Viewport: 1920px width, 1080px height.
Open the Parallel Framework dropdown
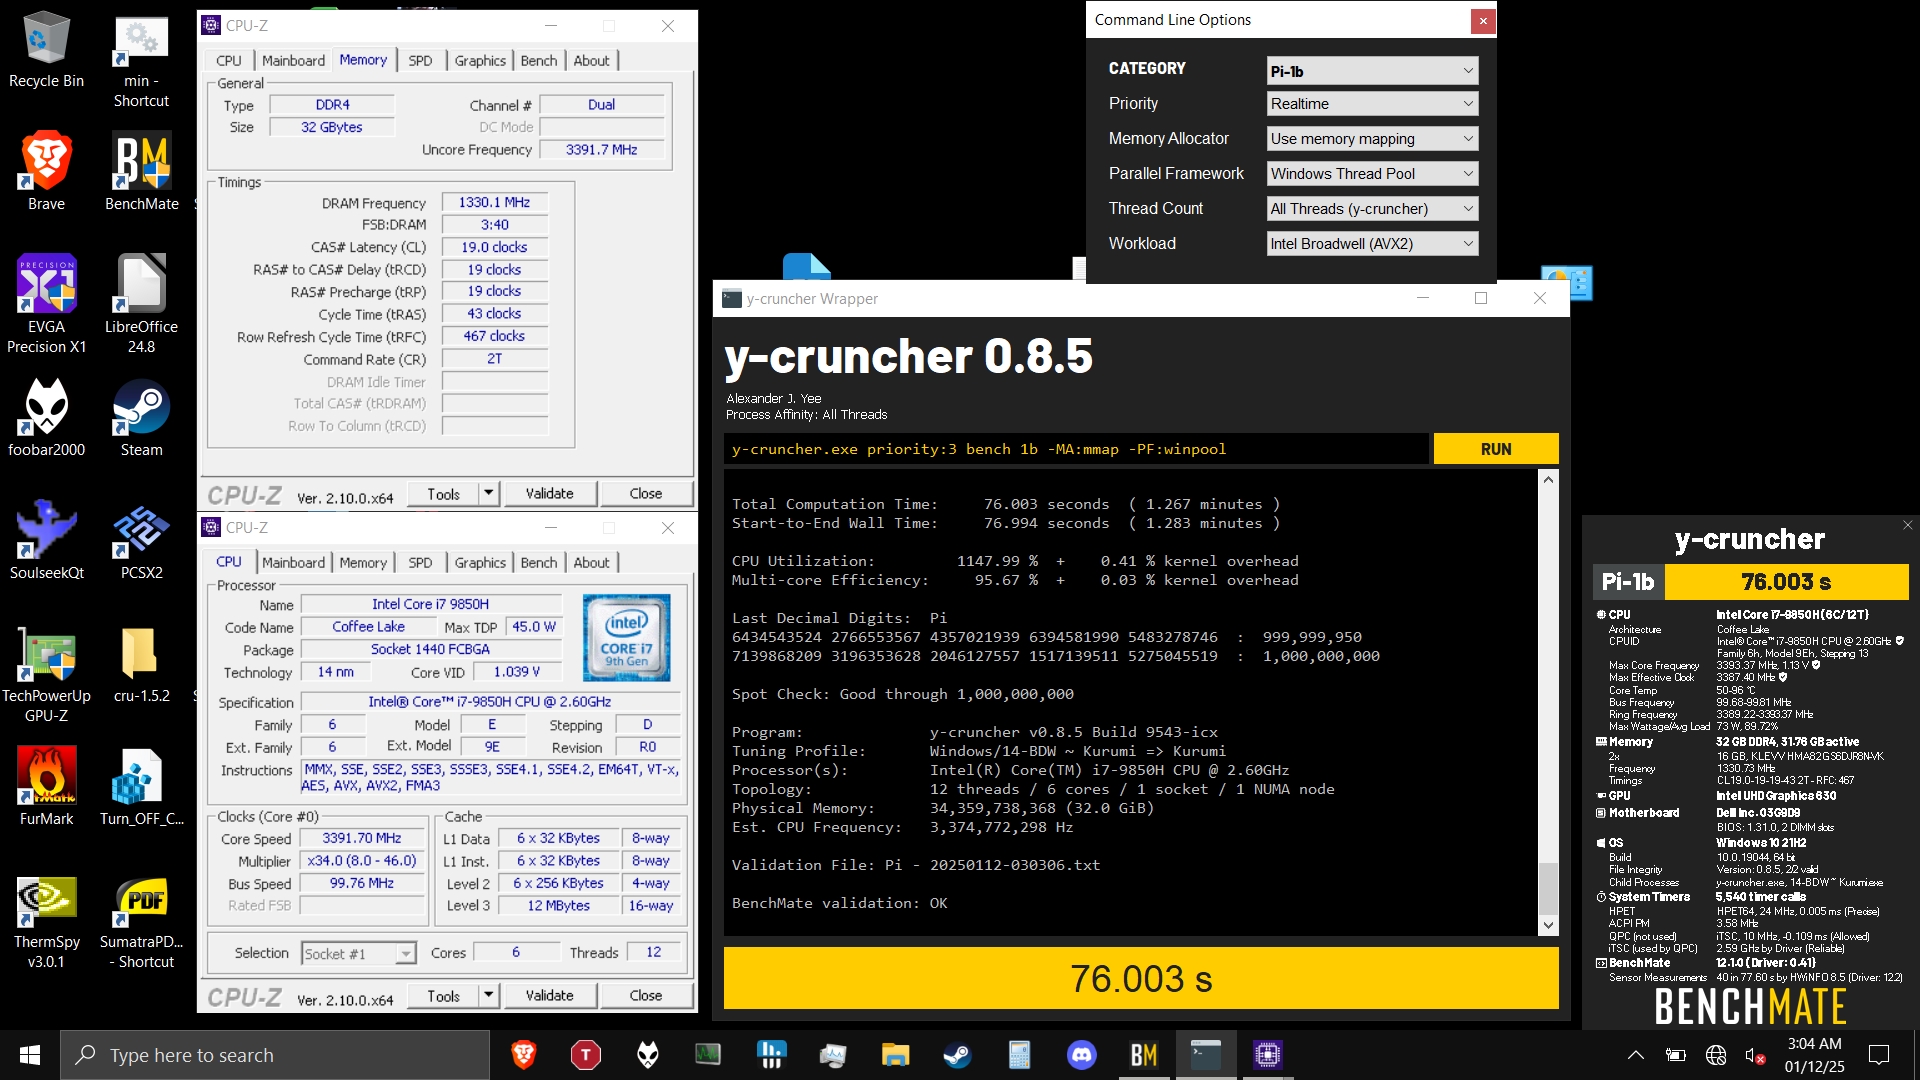[1372, 173]
